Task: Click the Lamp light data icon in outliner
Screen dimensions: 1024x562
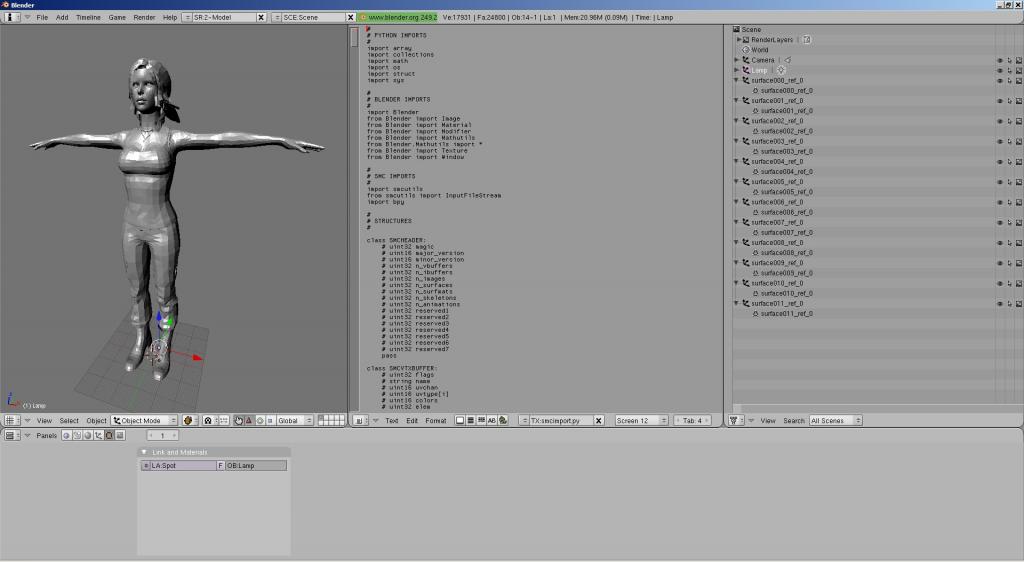Action: point(781,70)
